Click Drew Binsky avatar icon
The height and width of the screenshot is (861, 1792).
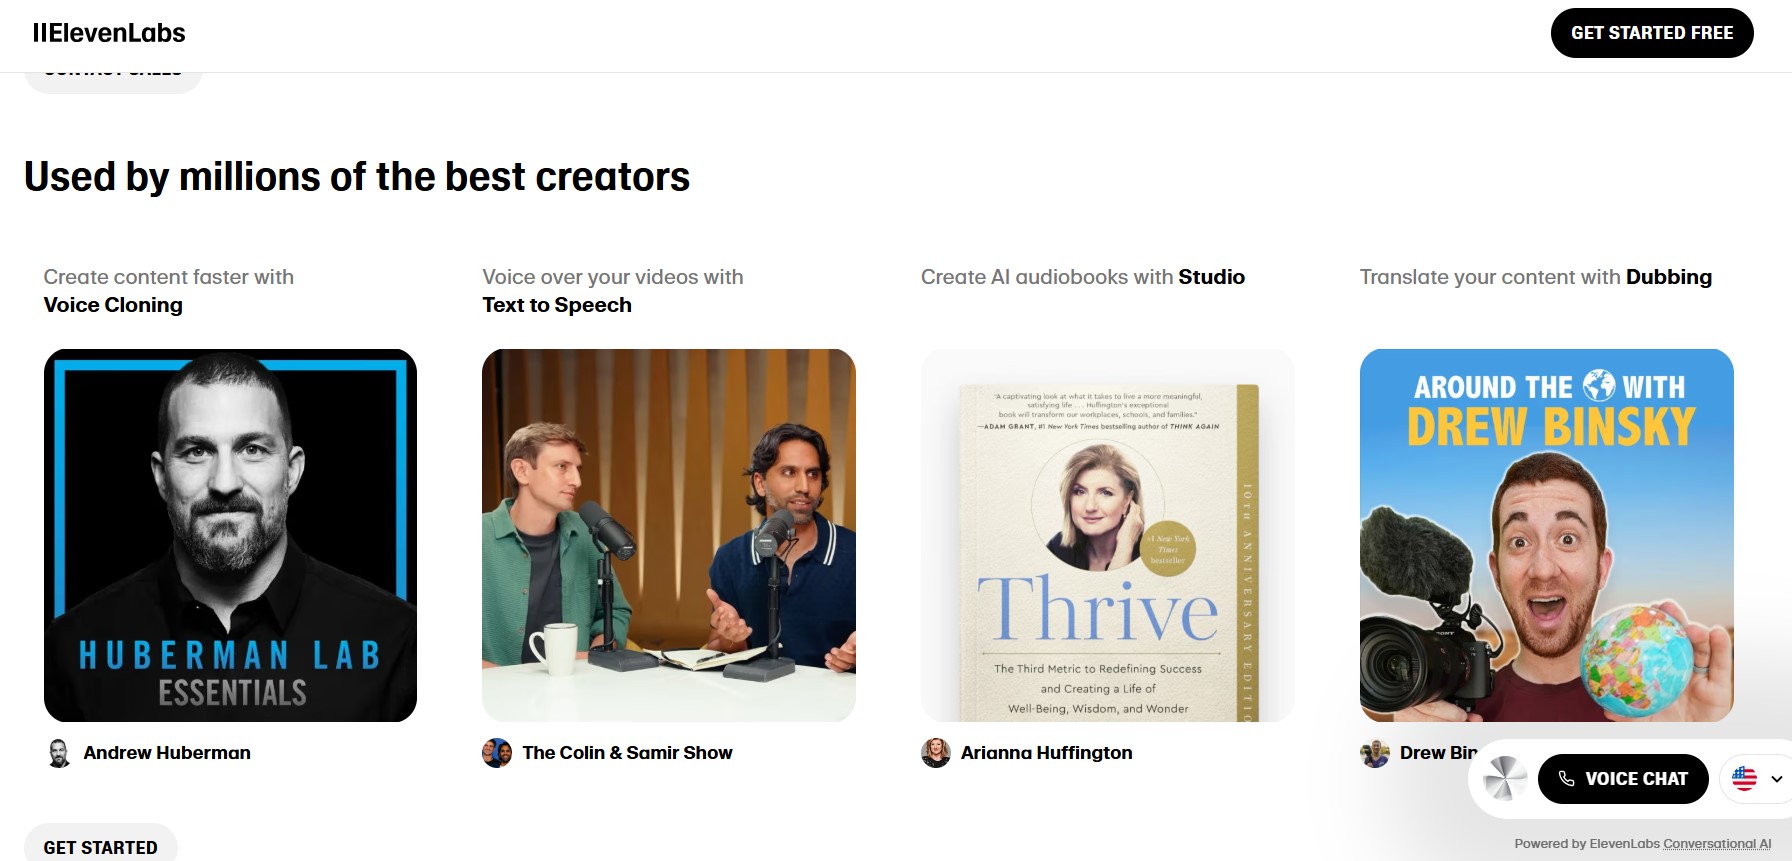1375,753
